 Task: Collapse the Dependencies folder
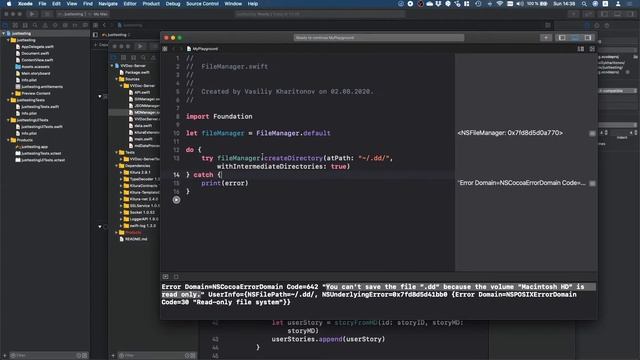[x=117, y=166]
